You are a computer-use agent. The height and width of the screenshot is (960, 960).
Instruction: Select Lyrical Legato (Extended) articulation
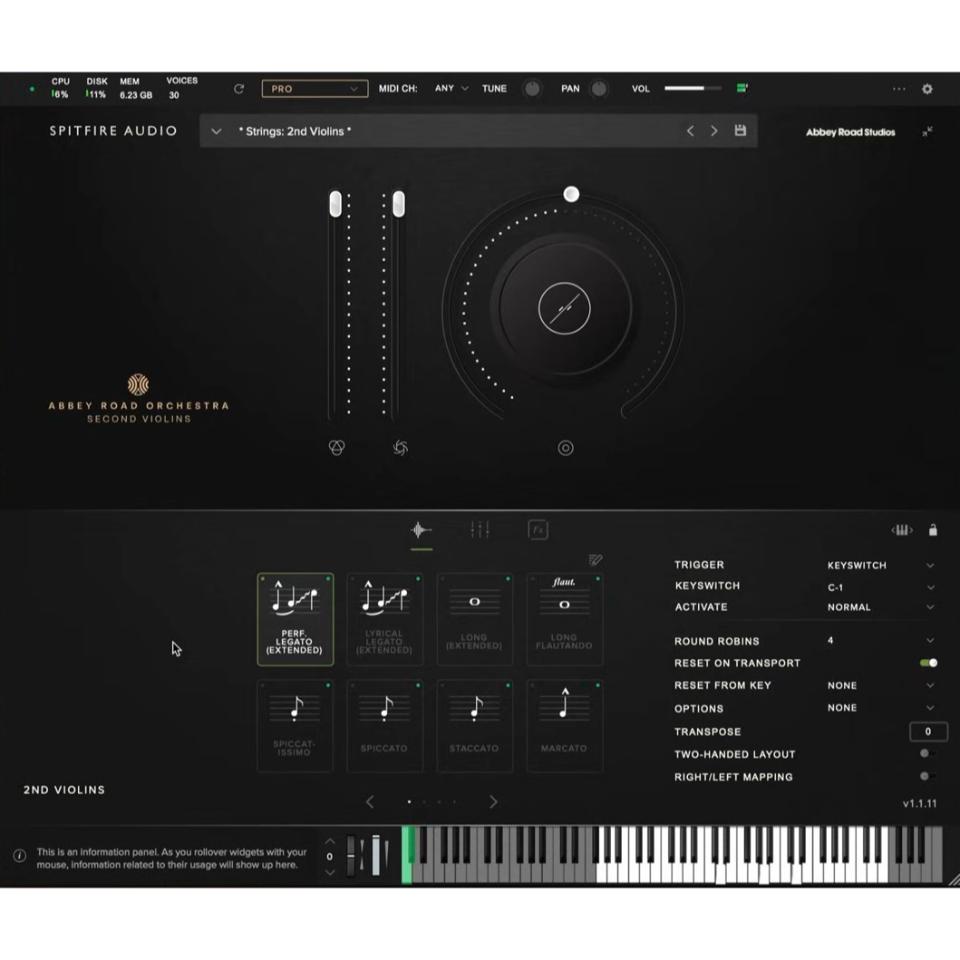click(384, 619)
